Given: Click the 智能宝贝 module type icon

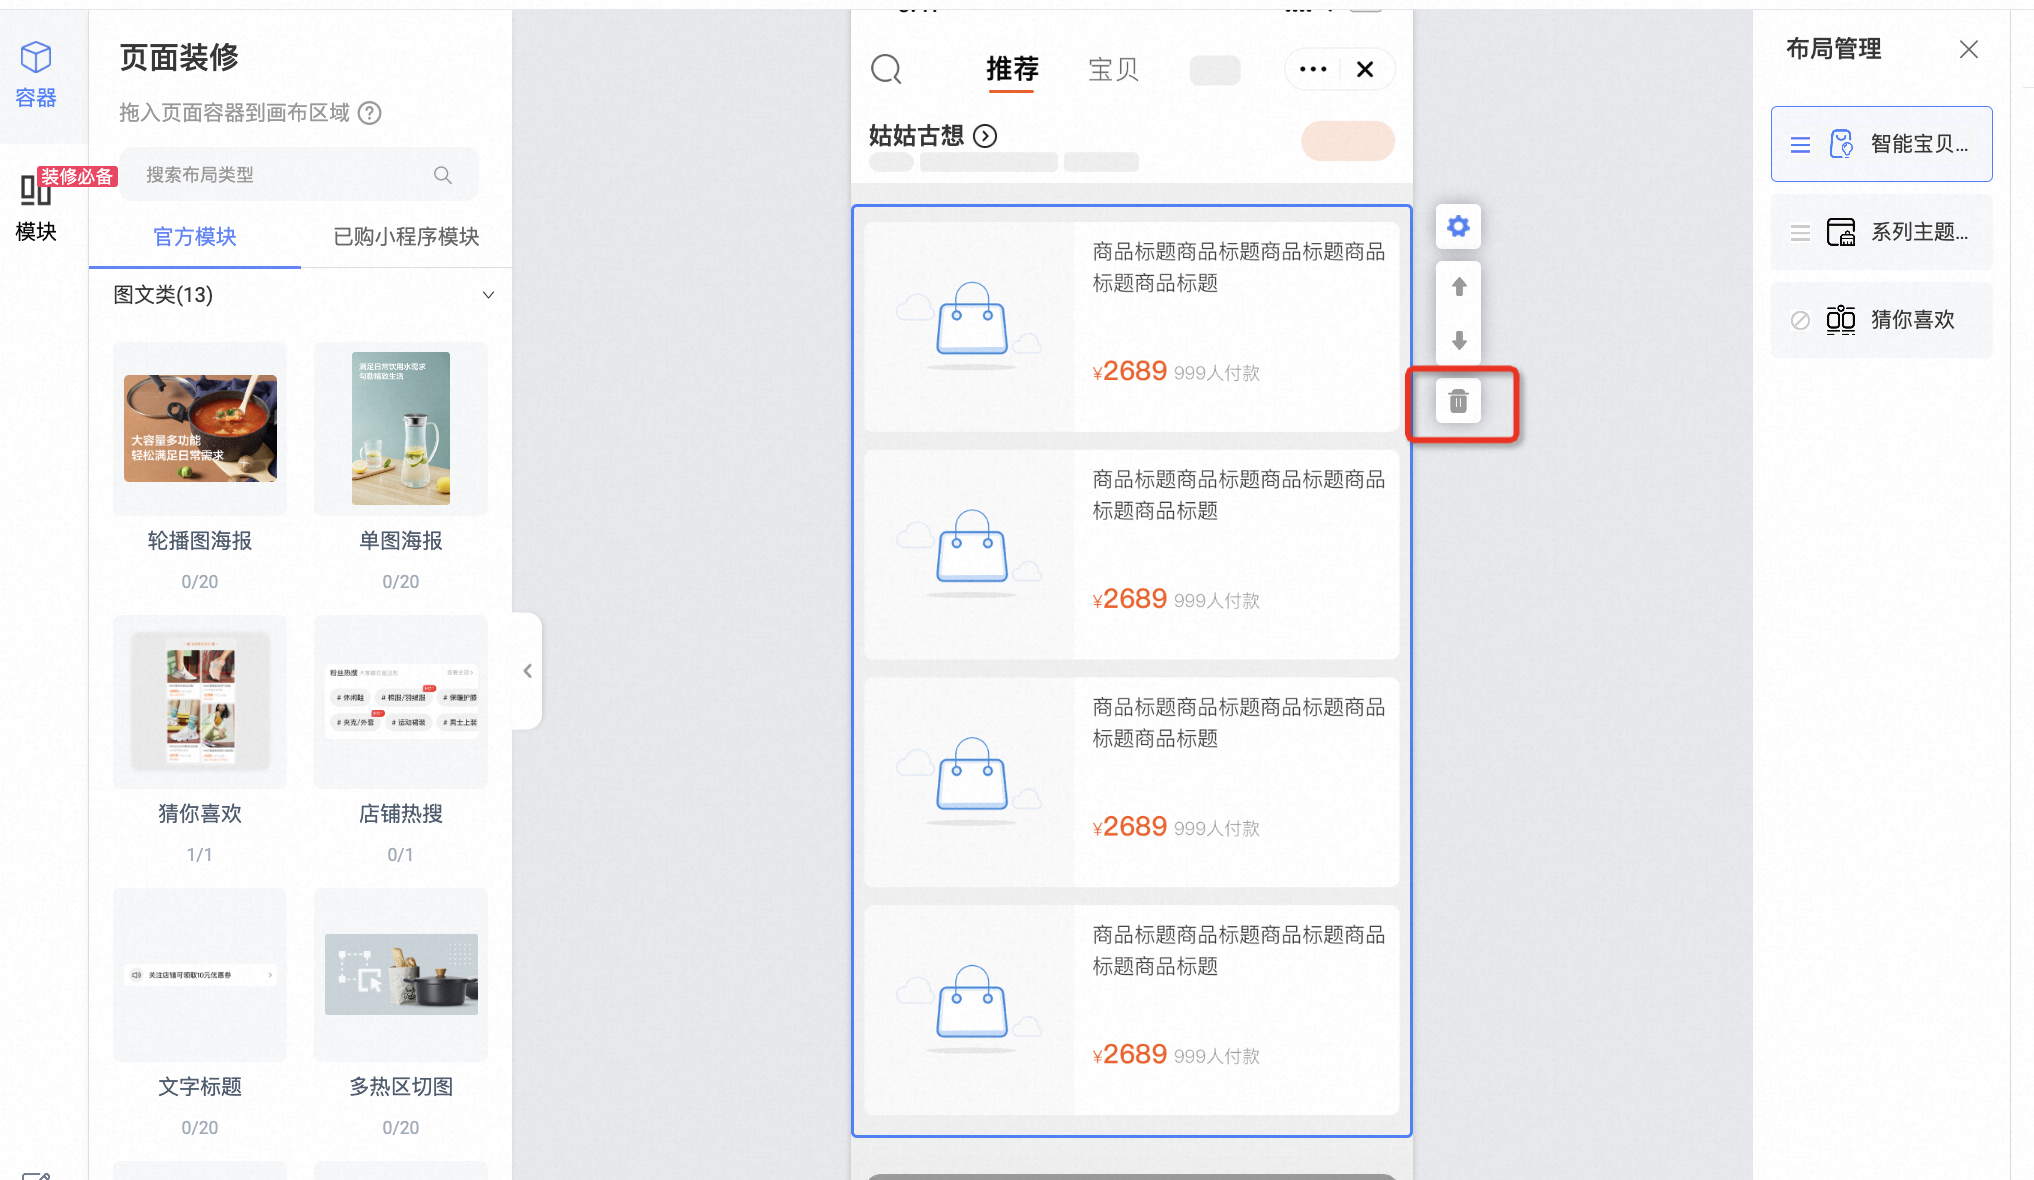Looking at the screenshot, I should [1841, 144].
